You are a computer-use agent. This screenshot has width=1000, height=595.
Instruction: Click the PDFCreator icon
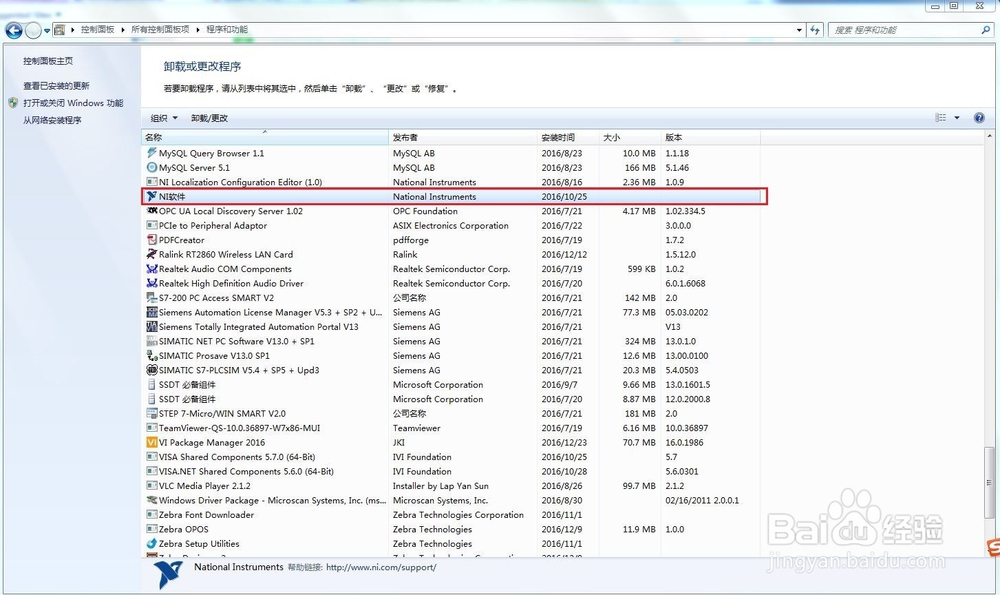(x=152, y=240)
